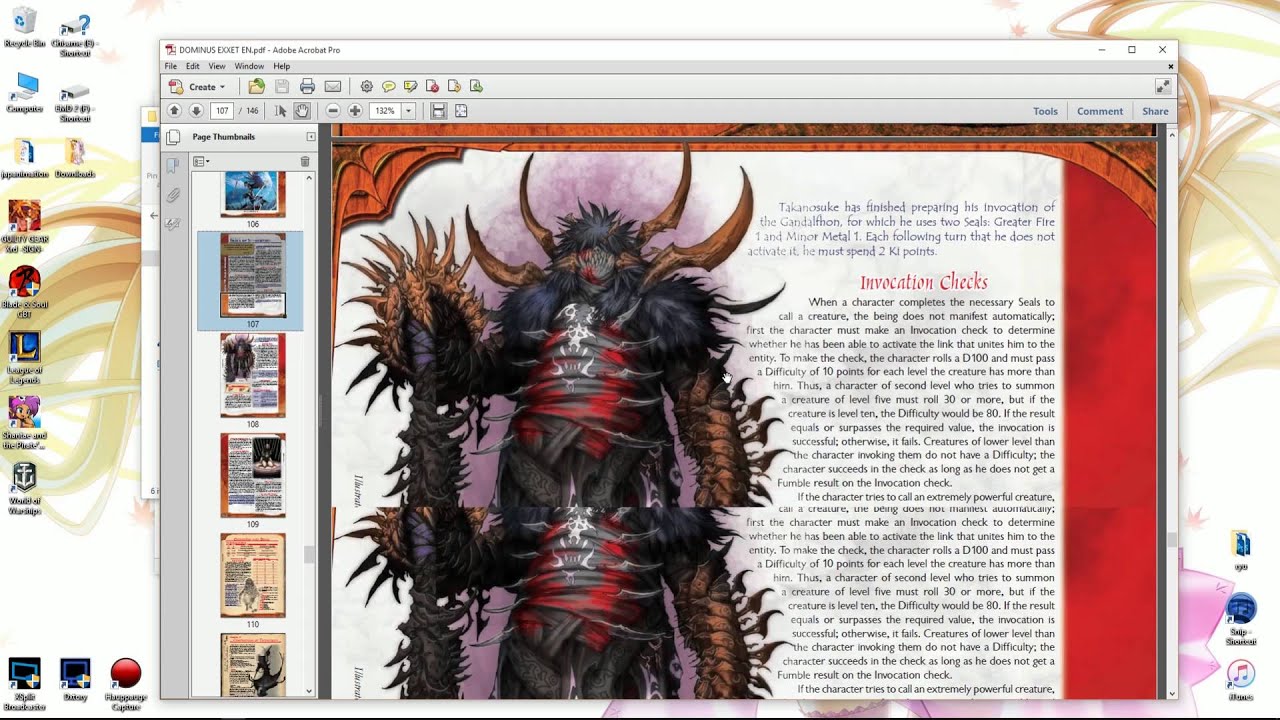Screen dimensions: 1280x720
Task: Open iTunes desktop shortcut
Action: 1240,679
